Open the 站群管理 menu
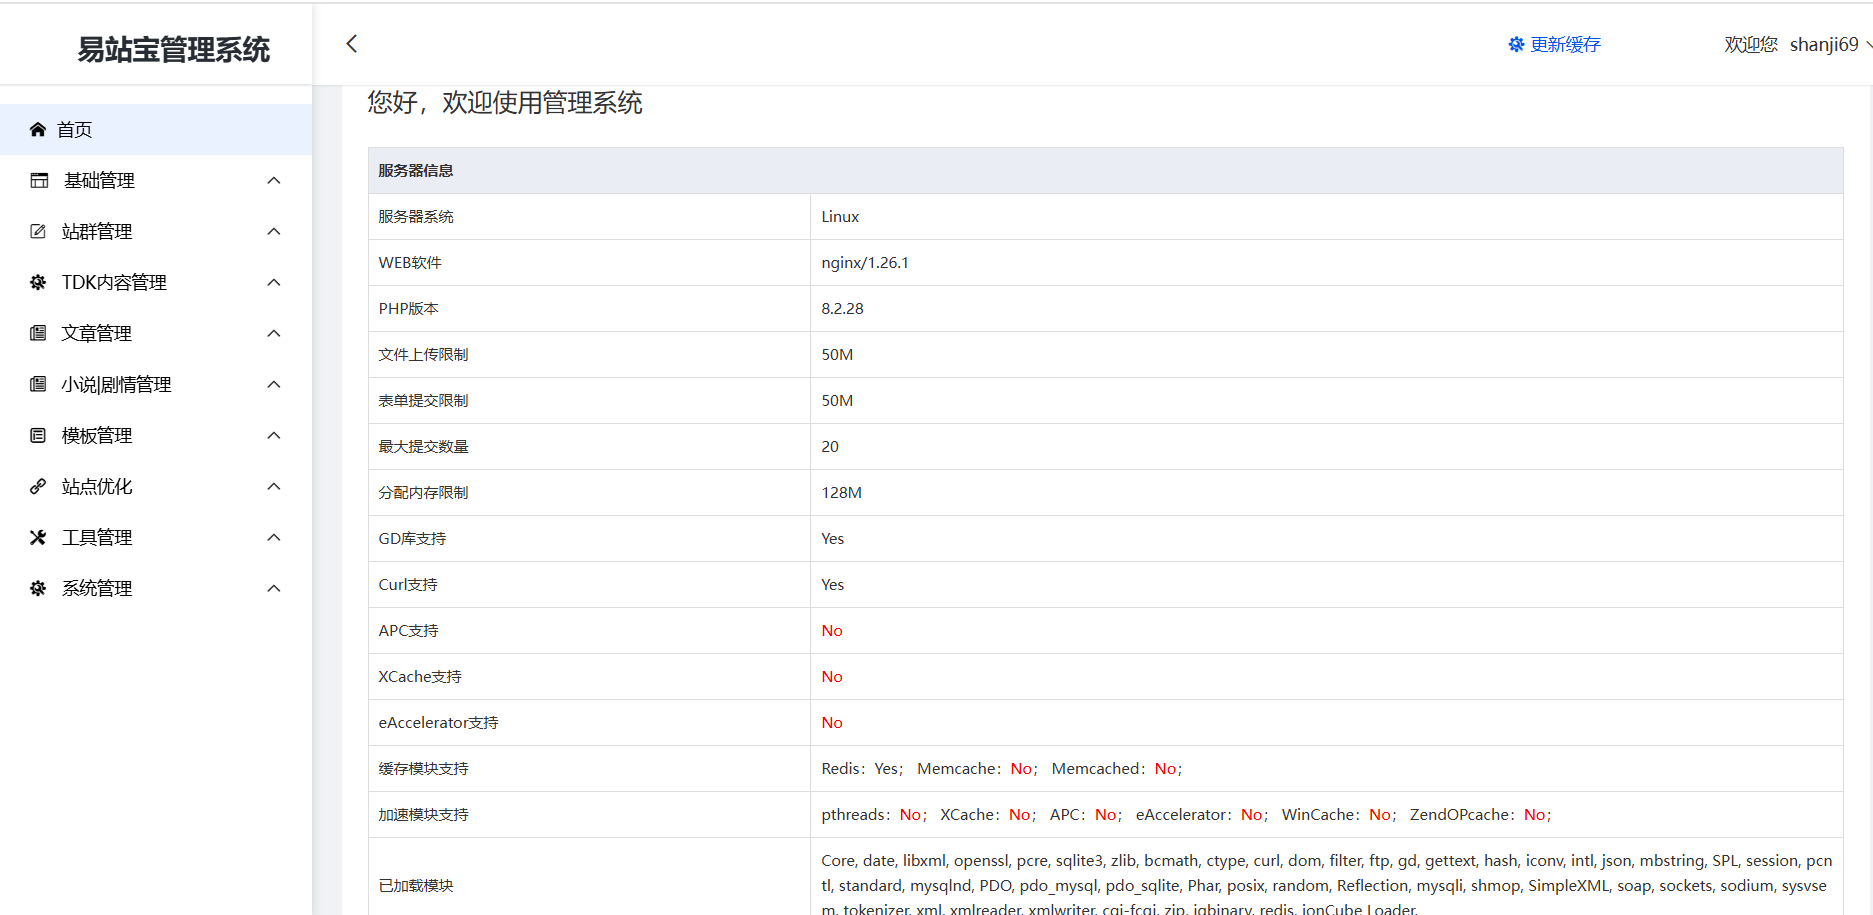 (x=97, y=231)
